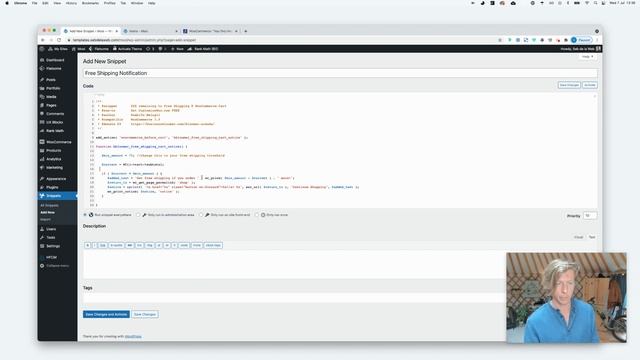Collapse the WordPress admin menu

[x=57, y=266]
